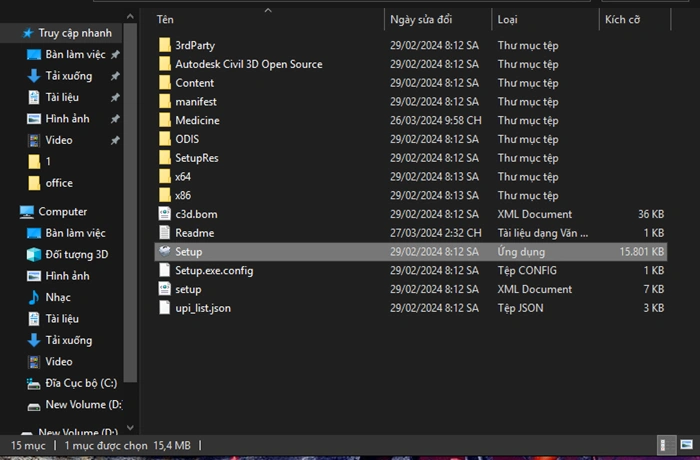This screenshot has height=460, width=700.
Task: Select the office folder in quick access
Action: [59, 183]
